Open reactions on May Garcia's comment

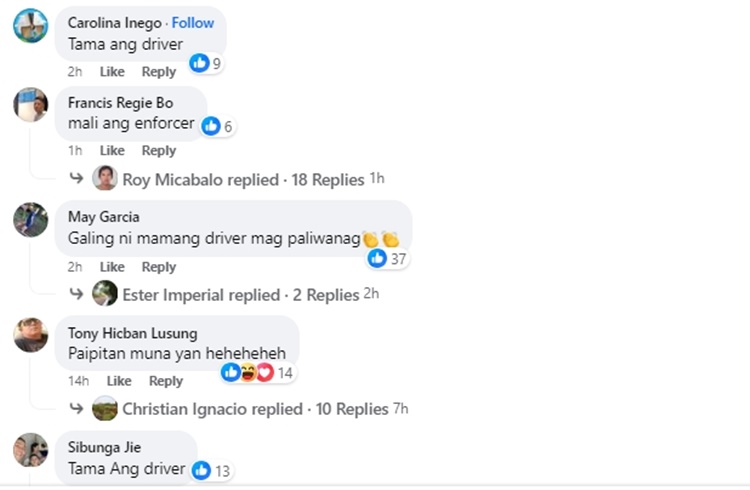coord(385,258)
